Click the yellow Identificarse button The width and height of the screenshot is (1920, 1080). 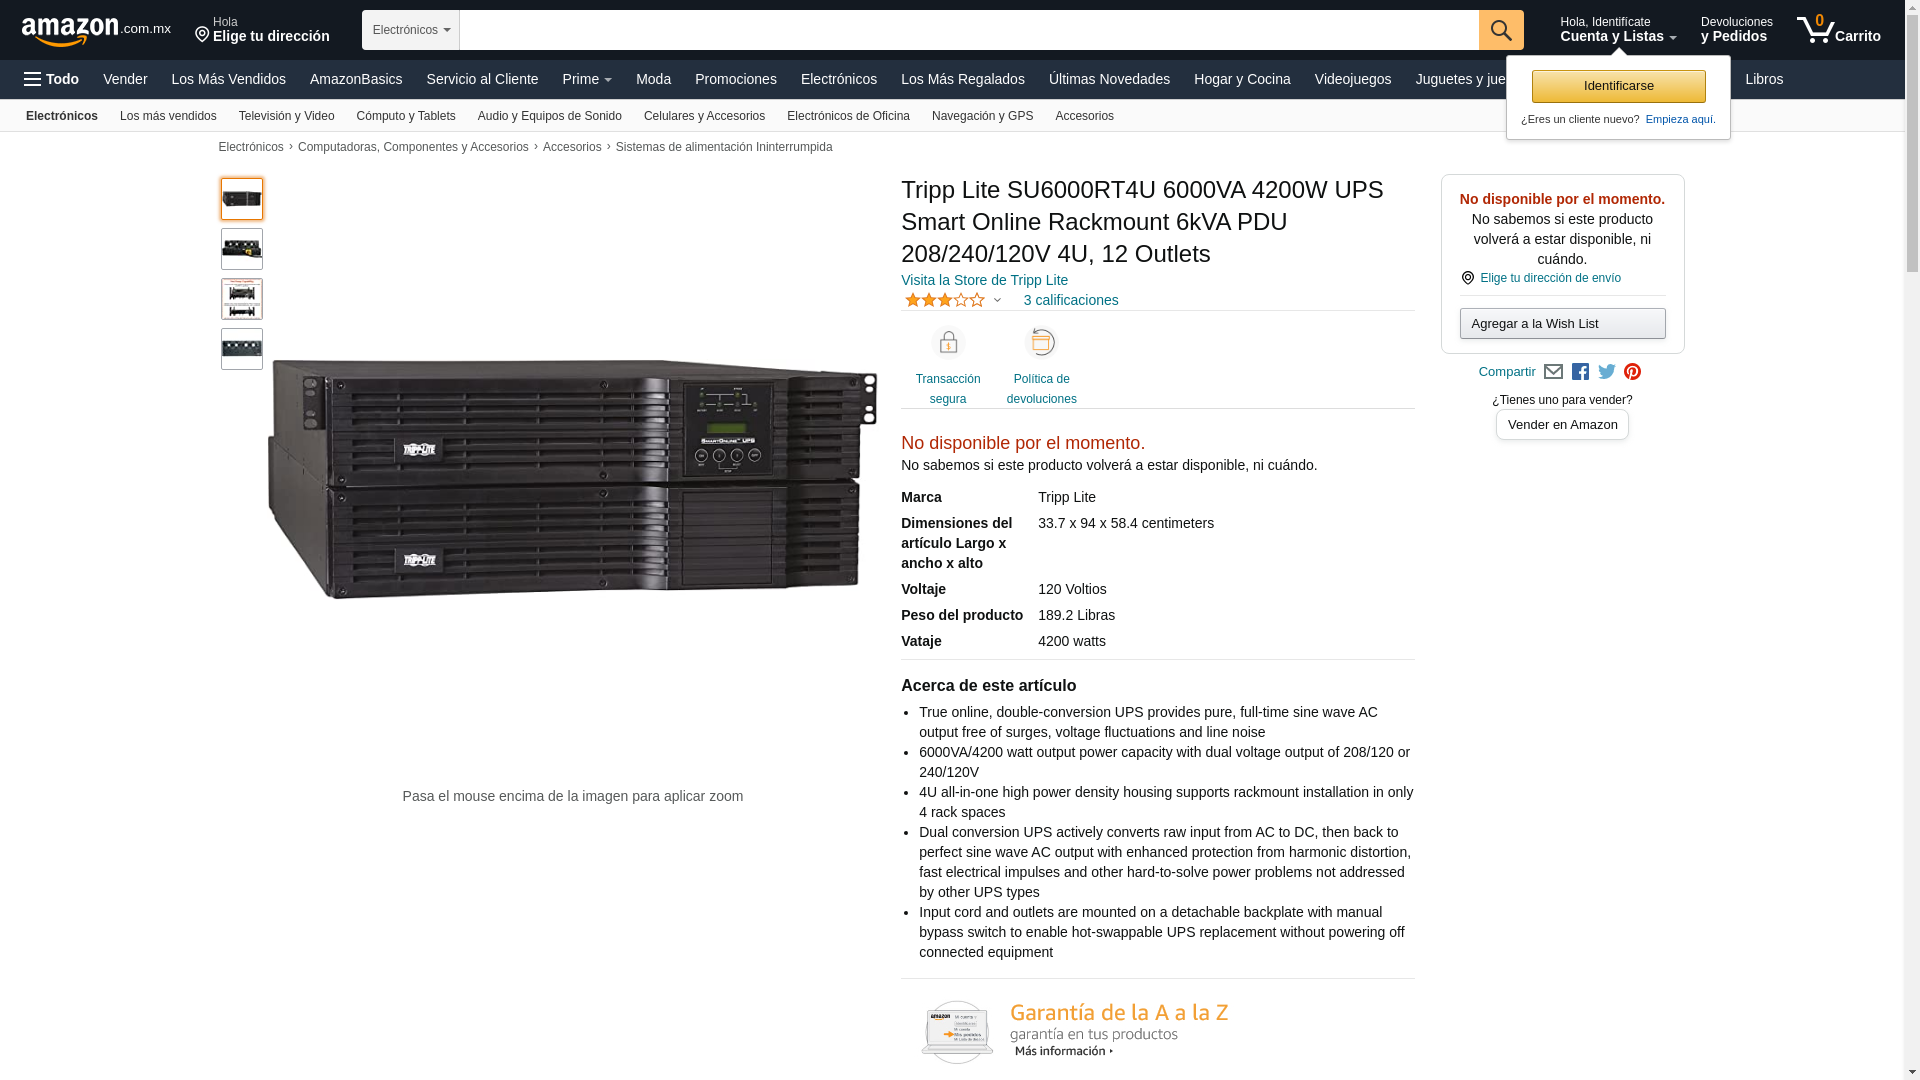(1618, 86)
